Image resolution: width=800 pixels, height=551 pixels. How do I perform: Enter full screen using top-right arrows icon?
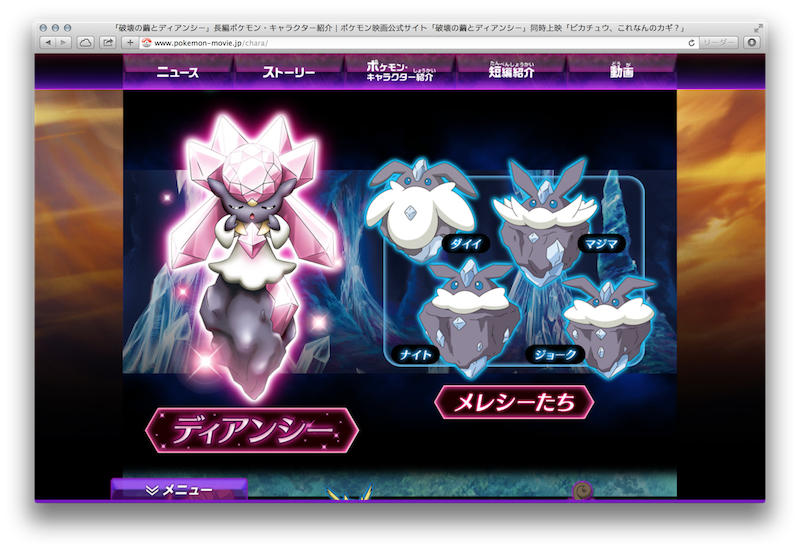point(758,29)
